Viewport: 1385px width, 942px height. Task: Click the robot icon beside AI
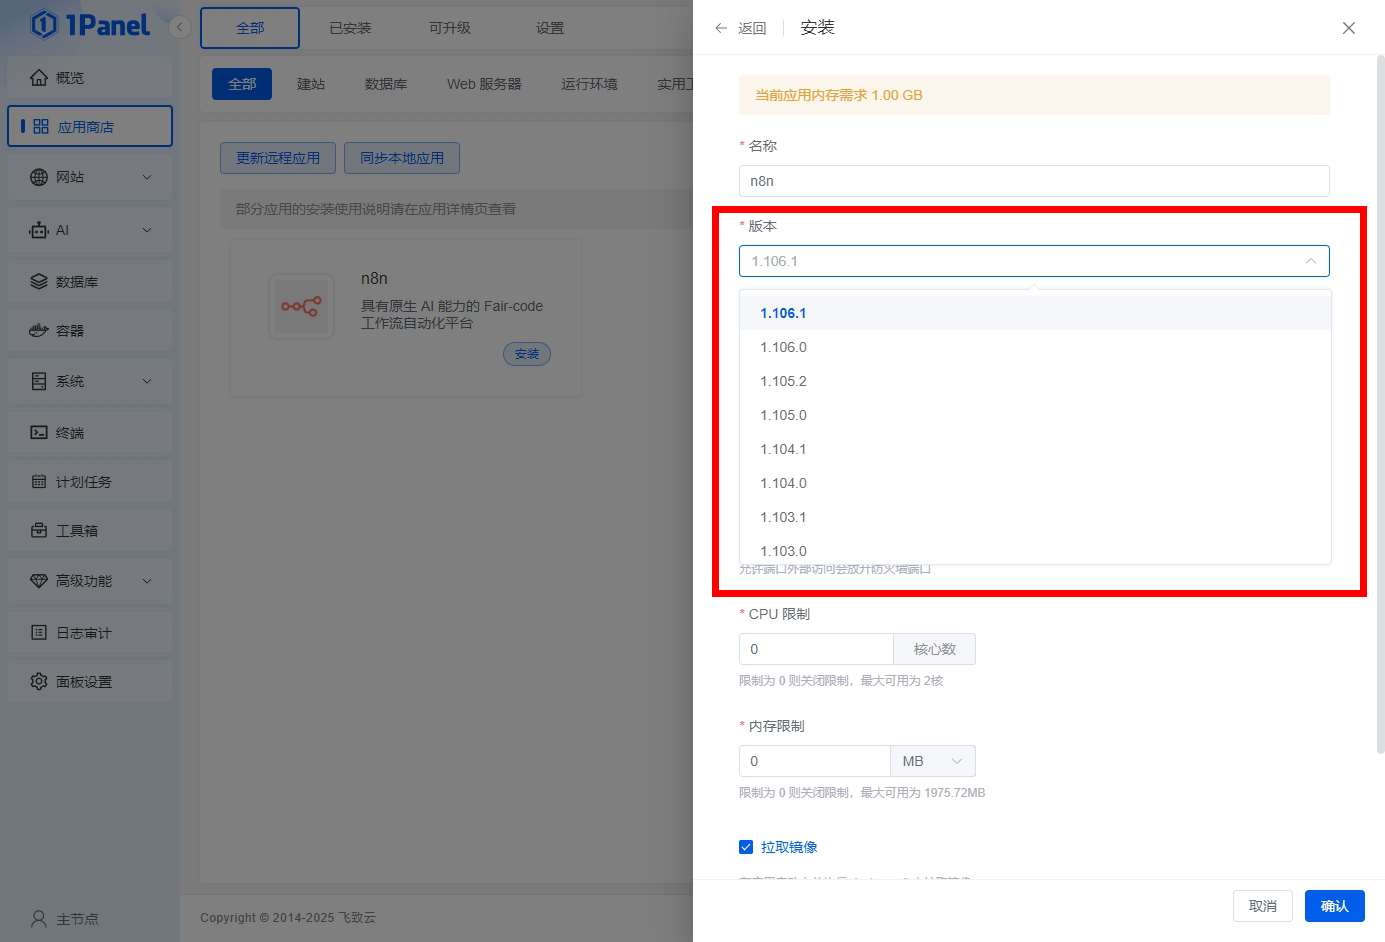pyautogui.click(x=39, y=230)
